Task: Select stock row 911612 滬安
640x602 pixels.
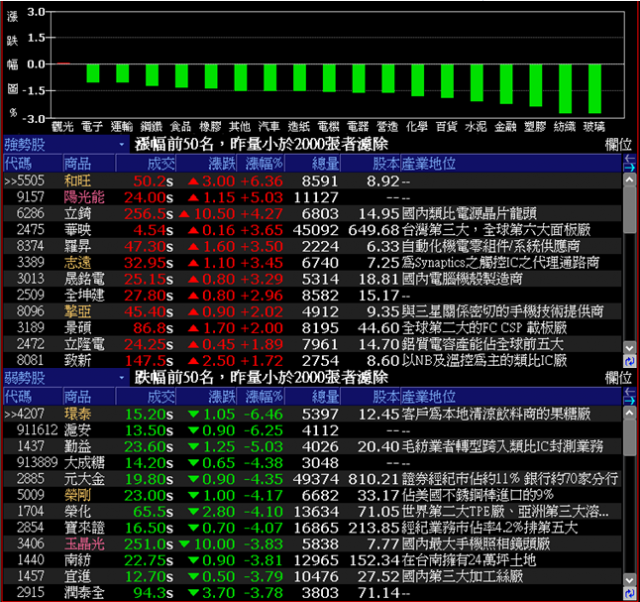Action: click(312, 430)
